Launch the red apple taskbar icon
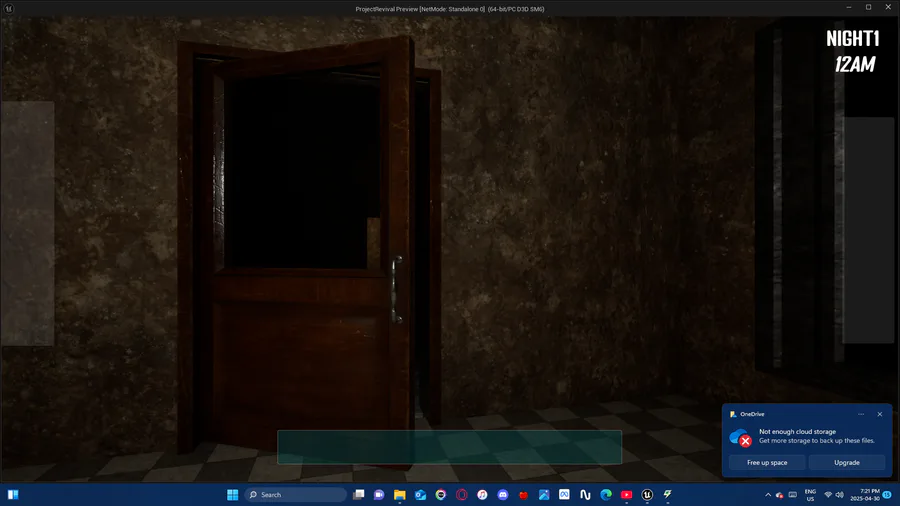 [x=523, y=495]
